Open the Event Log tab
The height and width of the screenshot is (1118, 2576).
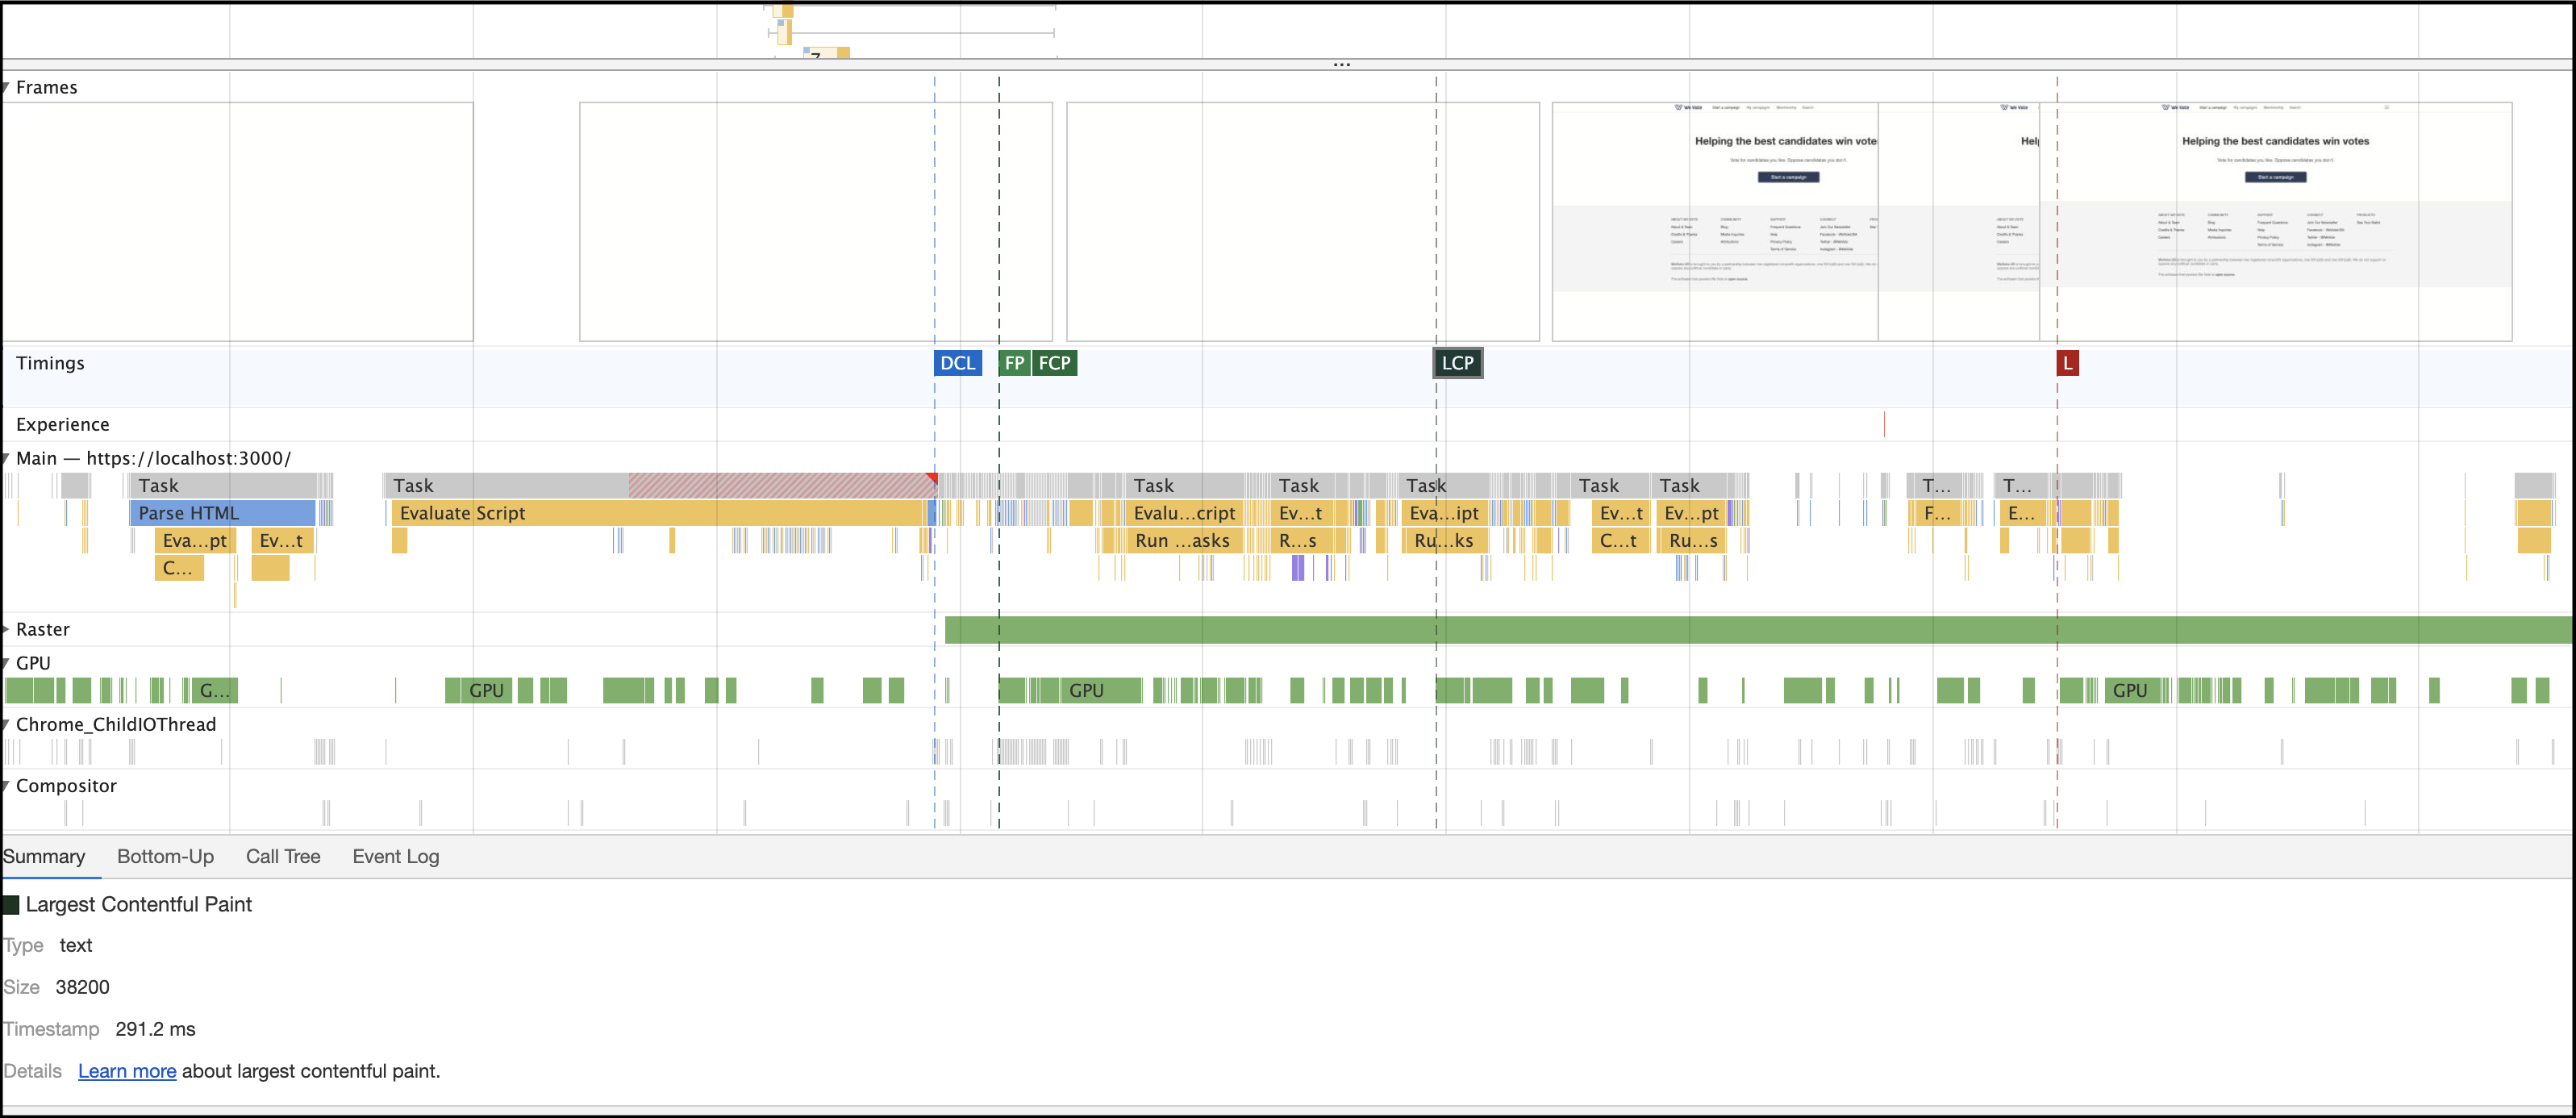pyautogui.click(x=395, y=857)
